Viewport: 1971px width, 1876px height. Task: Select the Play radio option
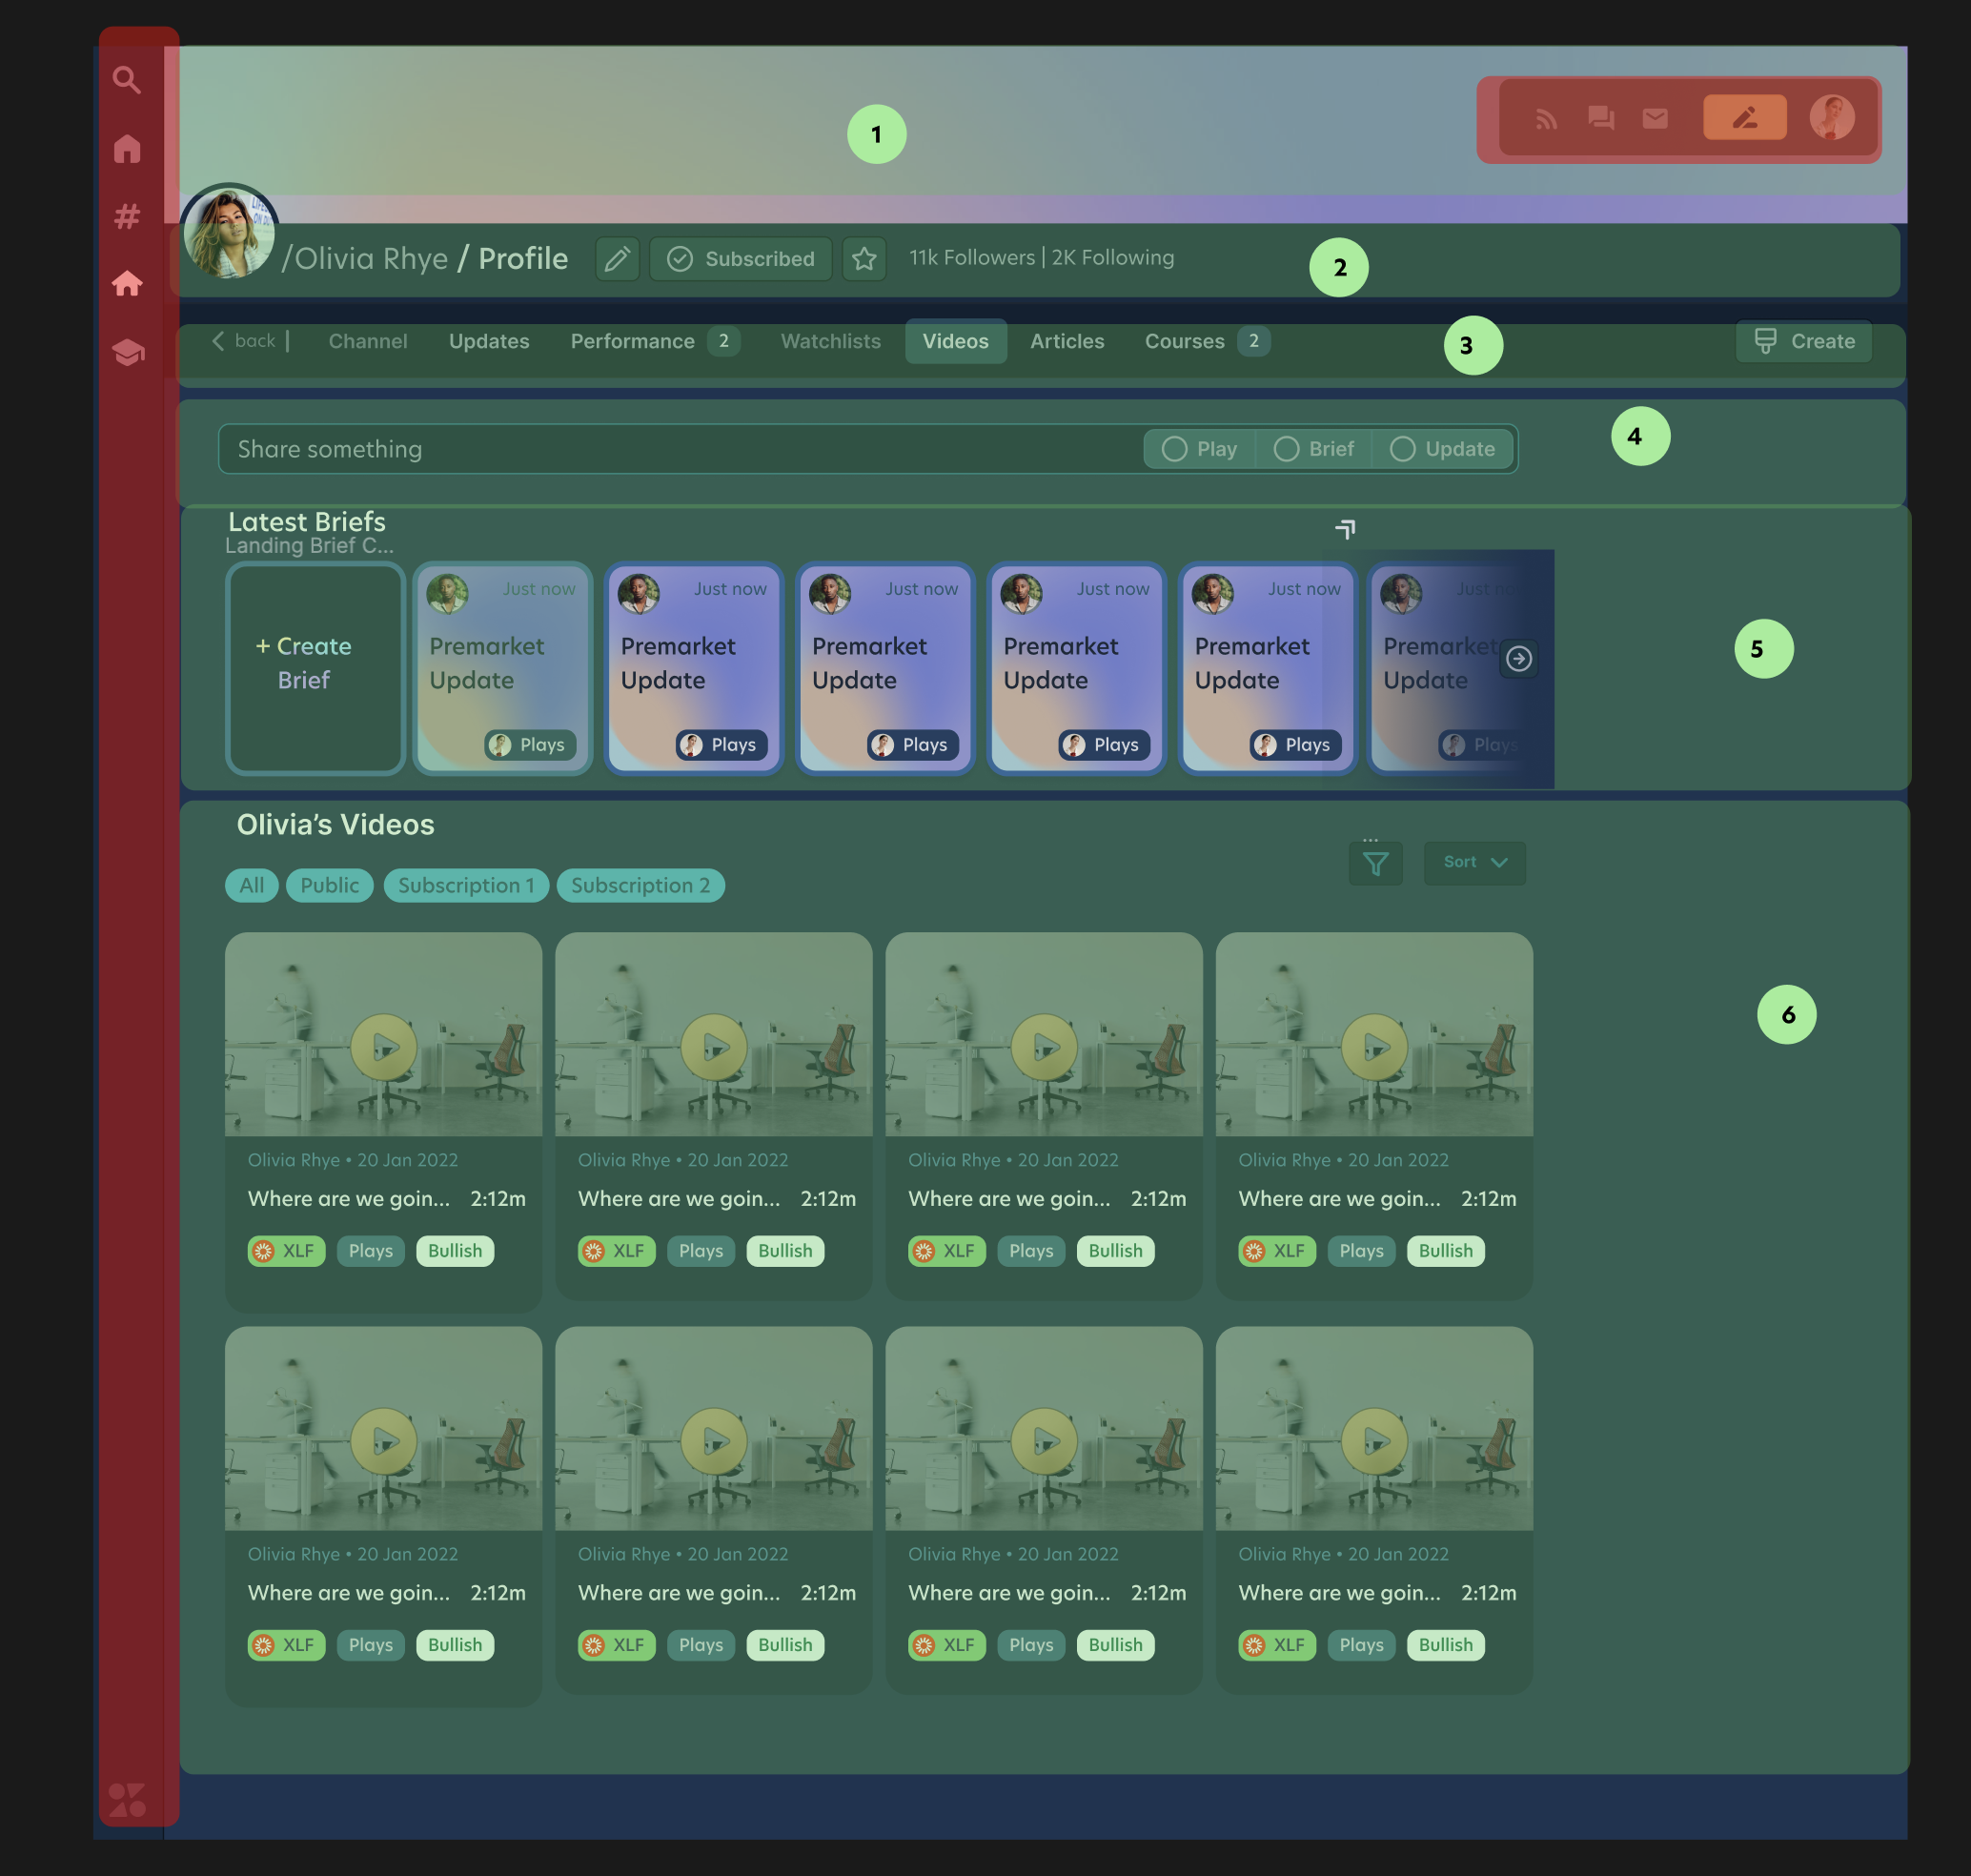click(x=1199, y=449)
